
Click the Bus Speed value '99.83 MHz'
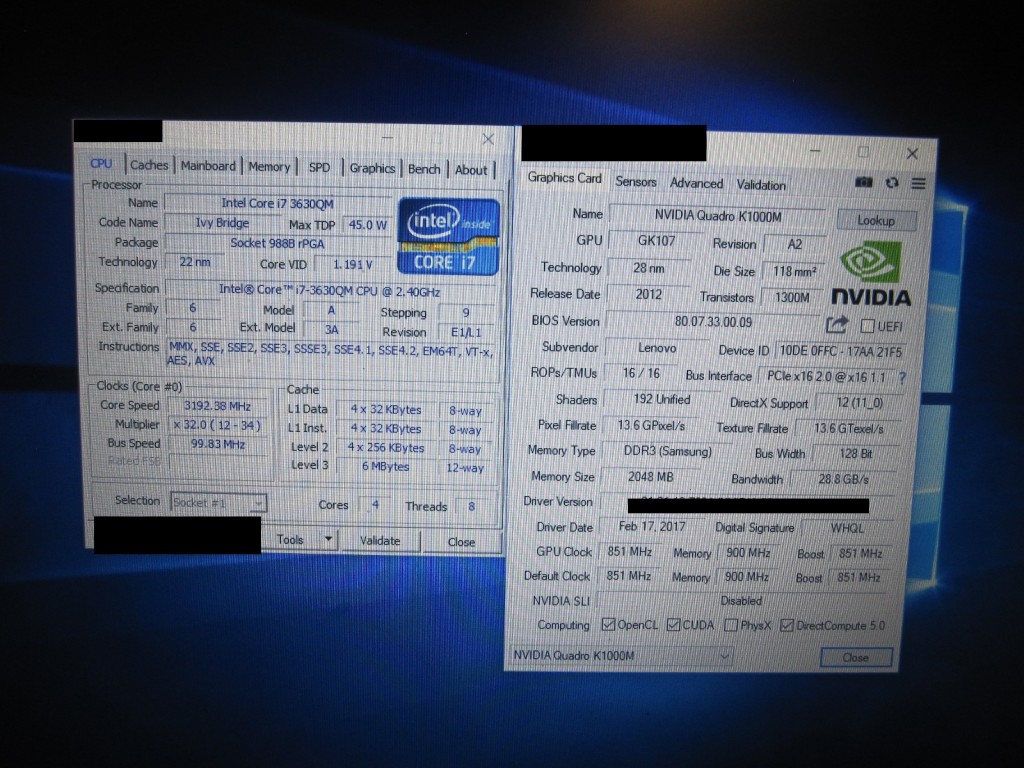(x=217, y=444)
